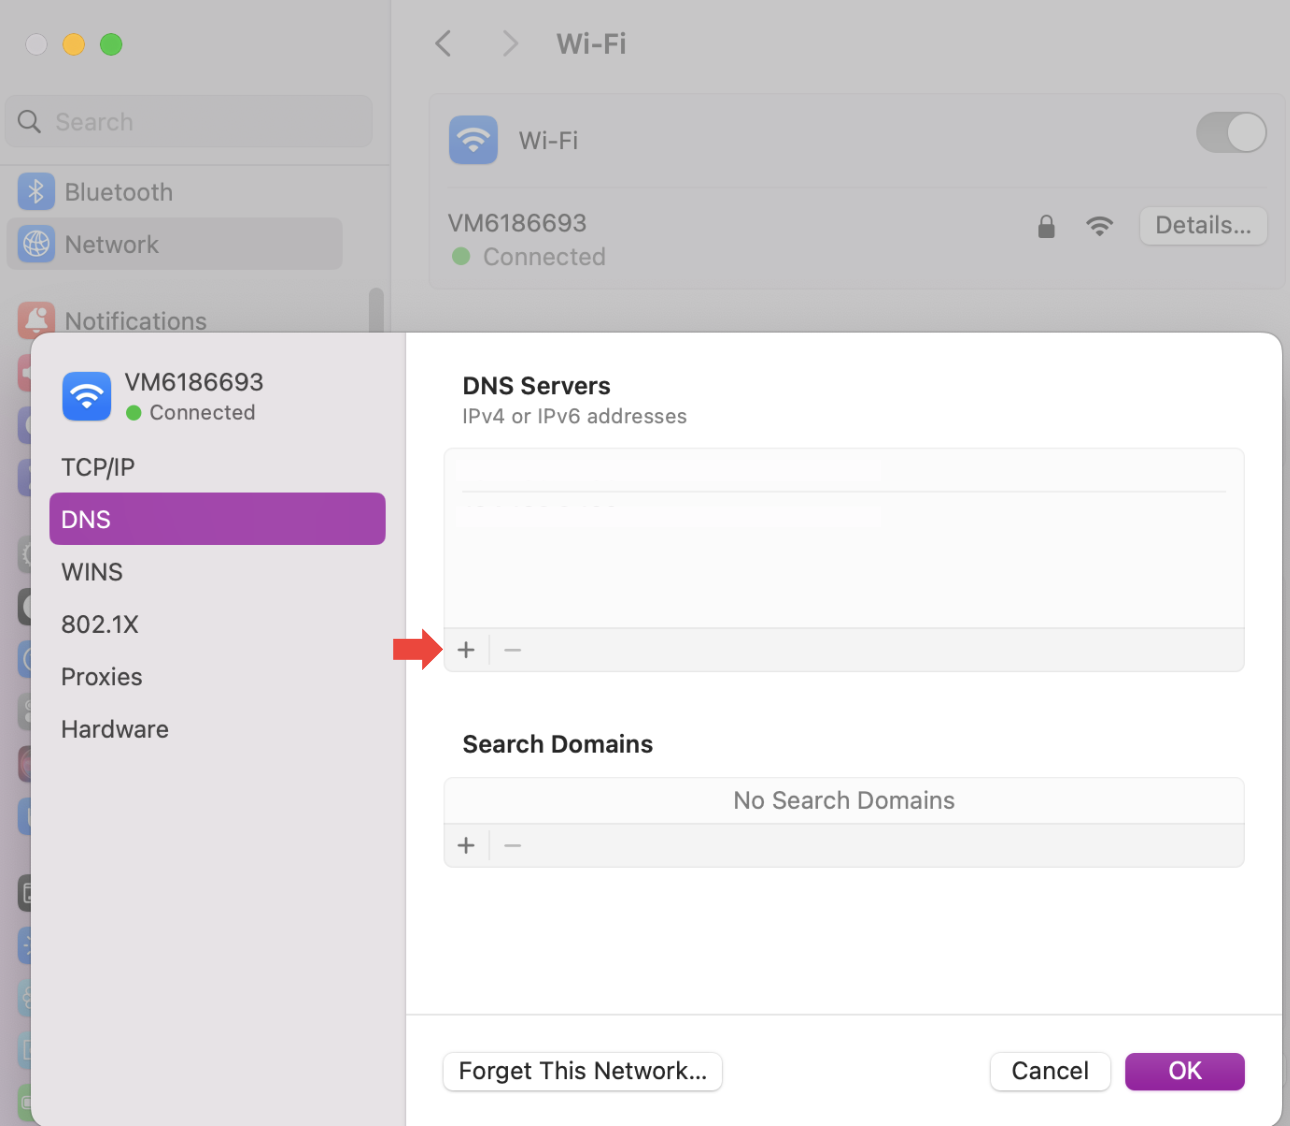Click the search magnifier icon
1290x1126 pixels.
click(29, 121)
